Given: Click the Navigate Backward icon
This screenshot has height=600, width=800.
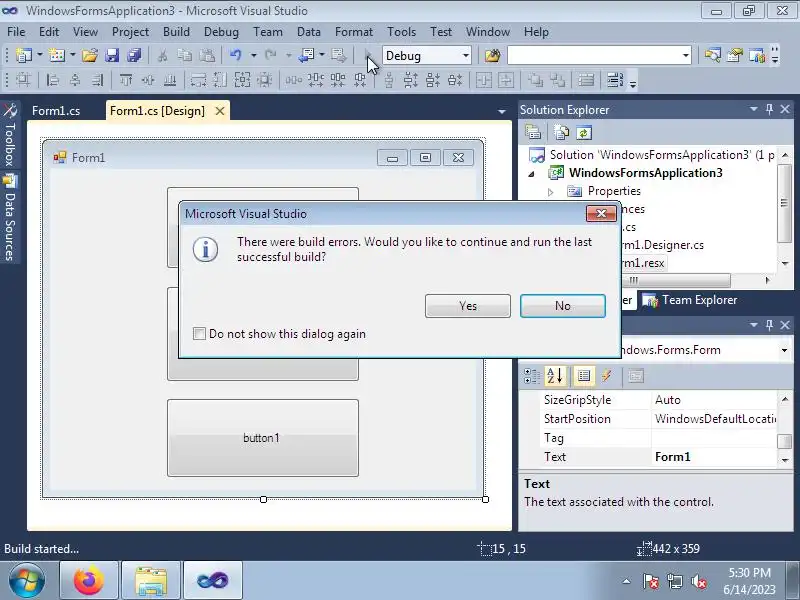Looking at the screenshot, I should (x=307, y=55).
